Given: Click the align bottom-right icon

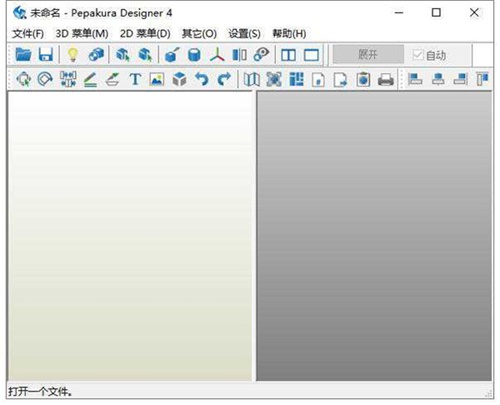Looking at the screenshot, I should pos(460,79).
